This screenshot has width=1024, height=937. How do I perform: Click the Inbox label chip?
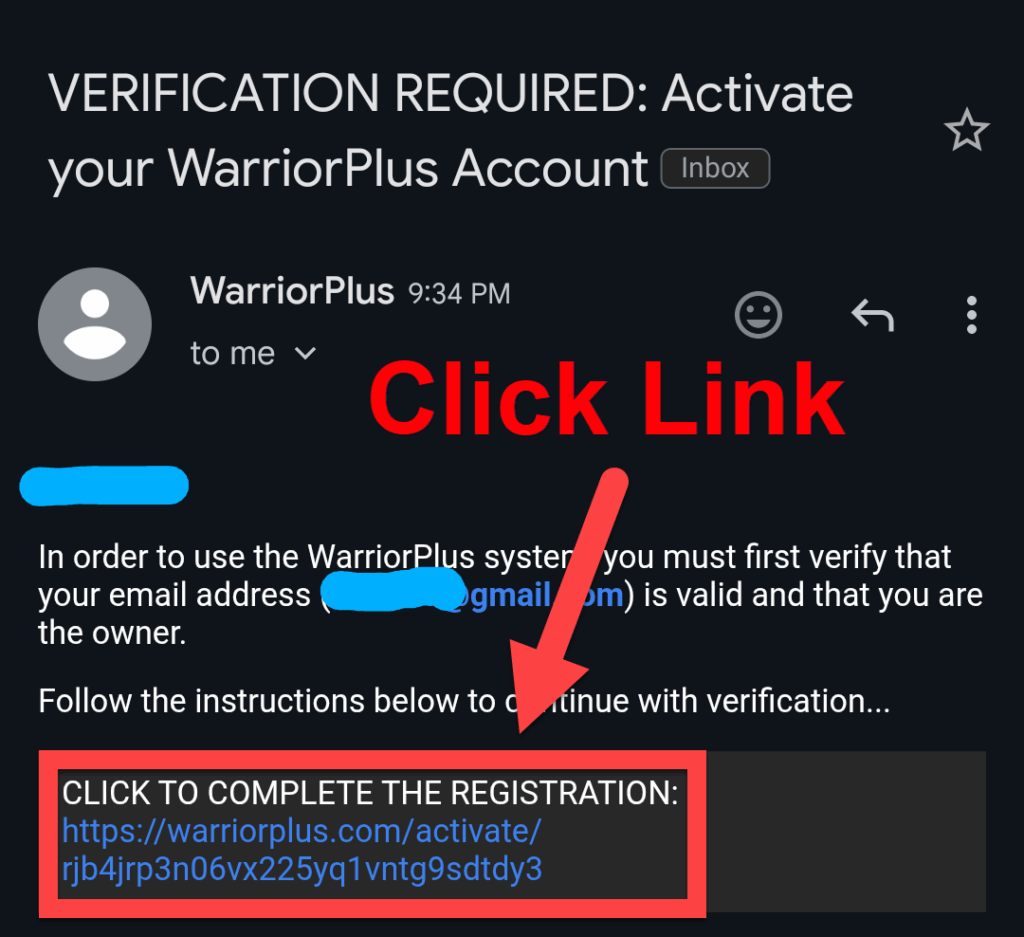pos(715,168)
